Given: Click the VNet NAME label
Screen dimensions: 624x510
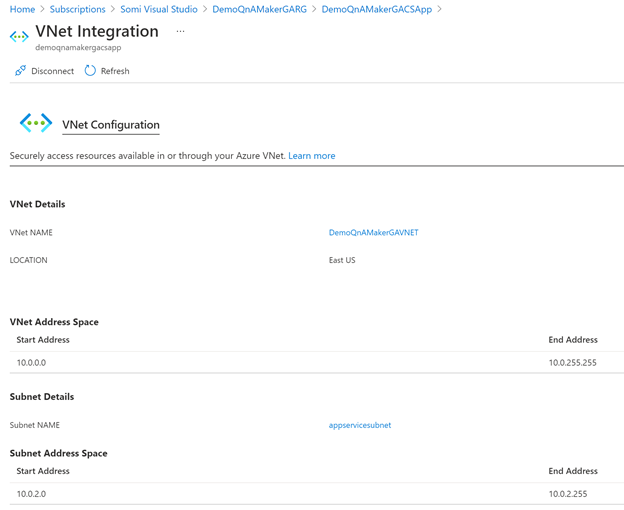Looking at the screenshot, I should click(31, 233).
